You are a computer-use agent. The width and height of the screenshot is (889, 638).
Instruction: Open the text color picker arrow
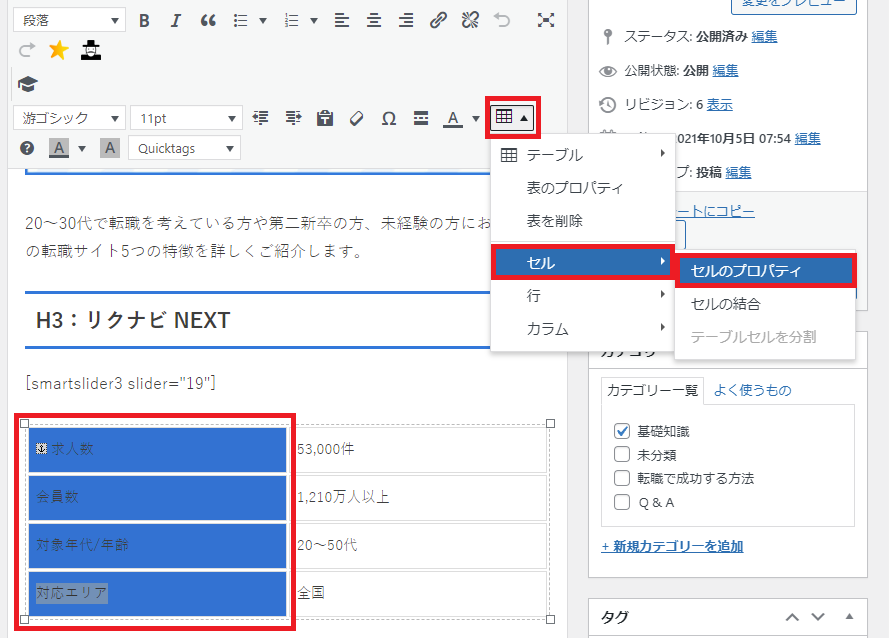[476, 119]
